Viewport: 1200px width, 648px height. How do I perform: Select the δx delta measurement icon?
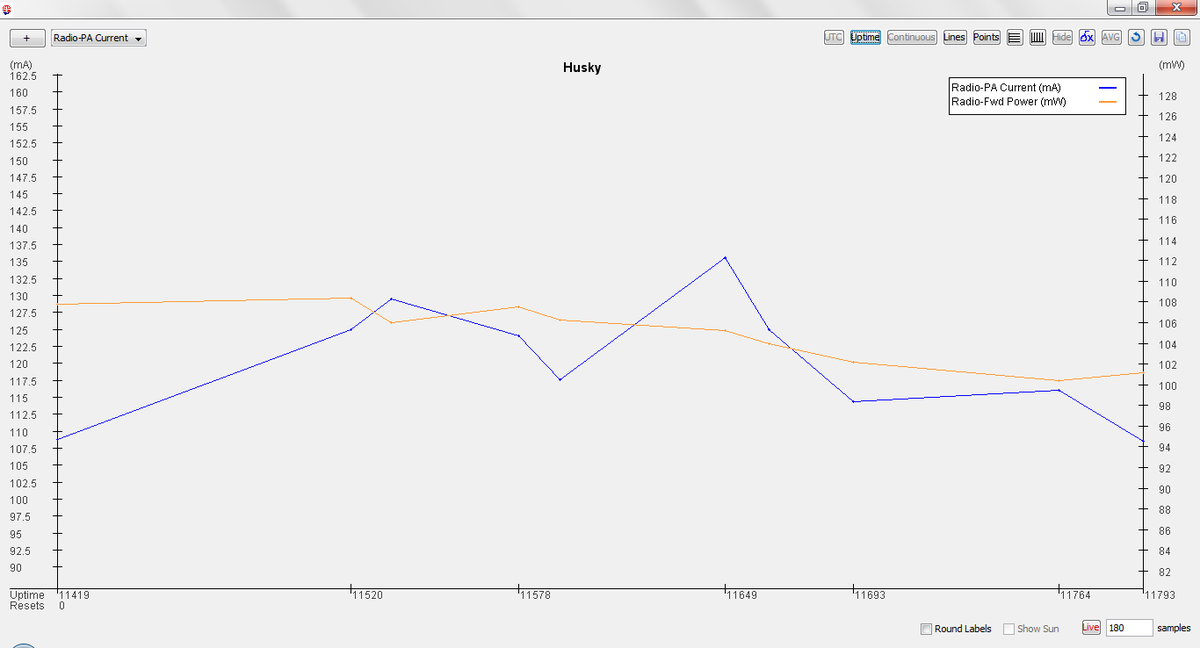tap(1087, 37)
